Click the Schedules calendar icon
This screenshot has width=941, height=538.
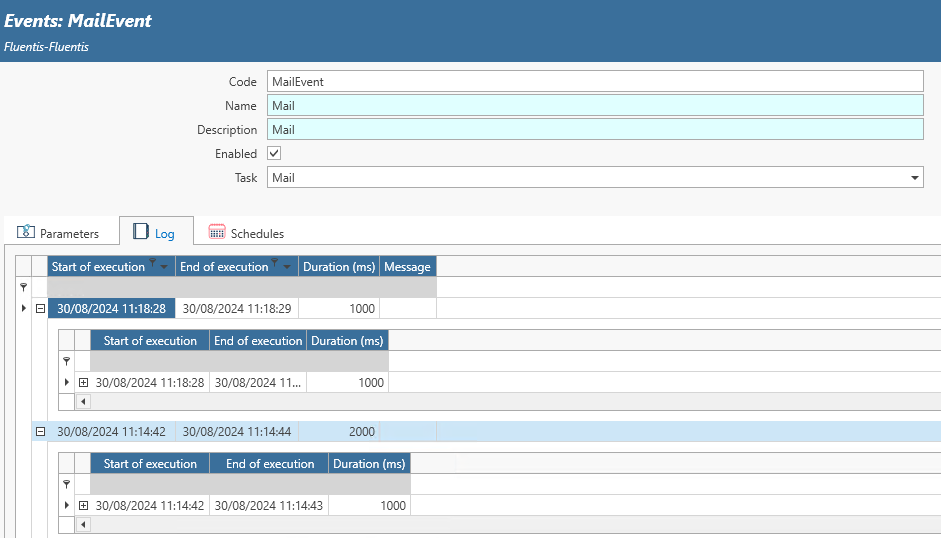coord(217,232)
